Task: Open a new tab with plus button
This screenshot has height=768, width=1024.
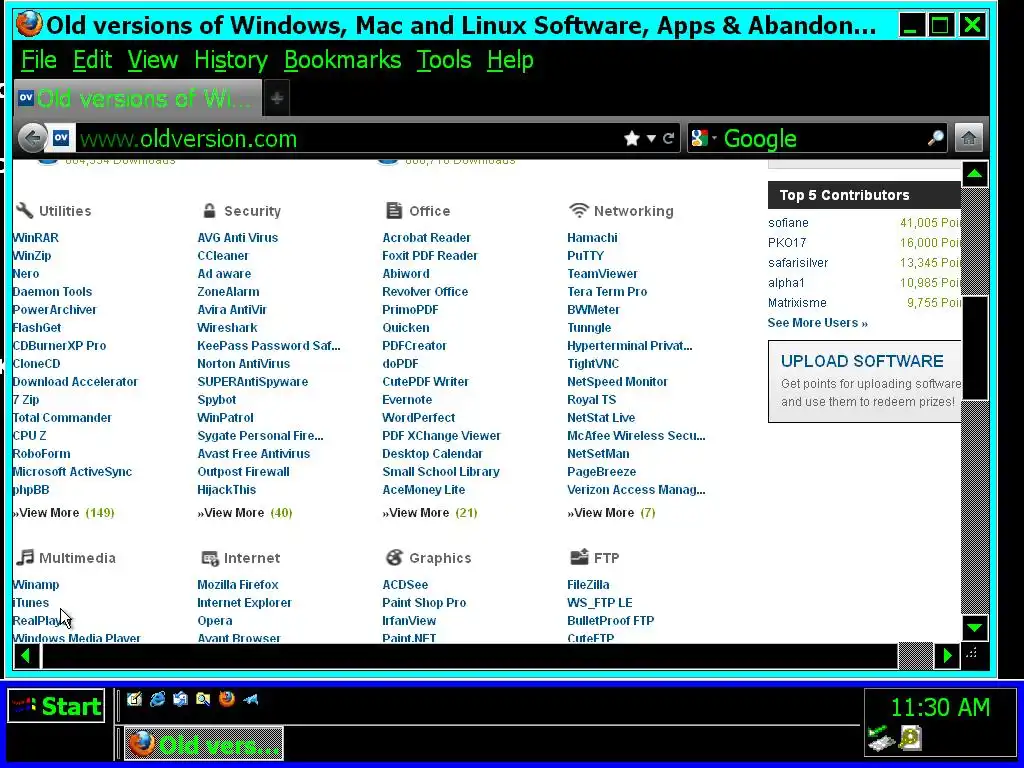Action: tap(277, 99)
